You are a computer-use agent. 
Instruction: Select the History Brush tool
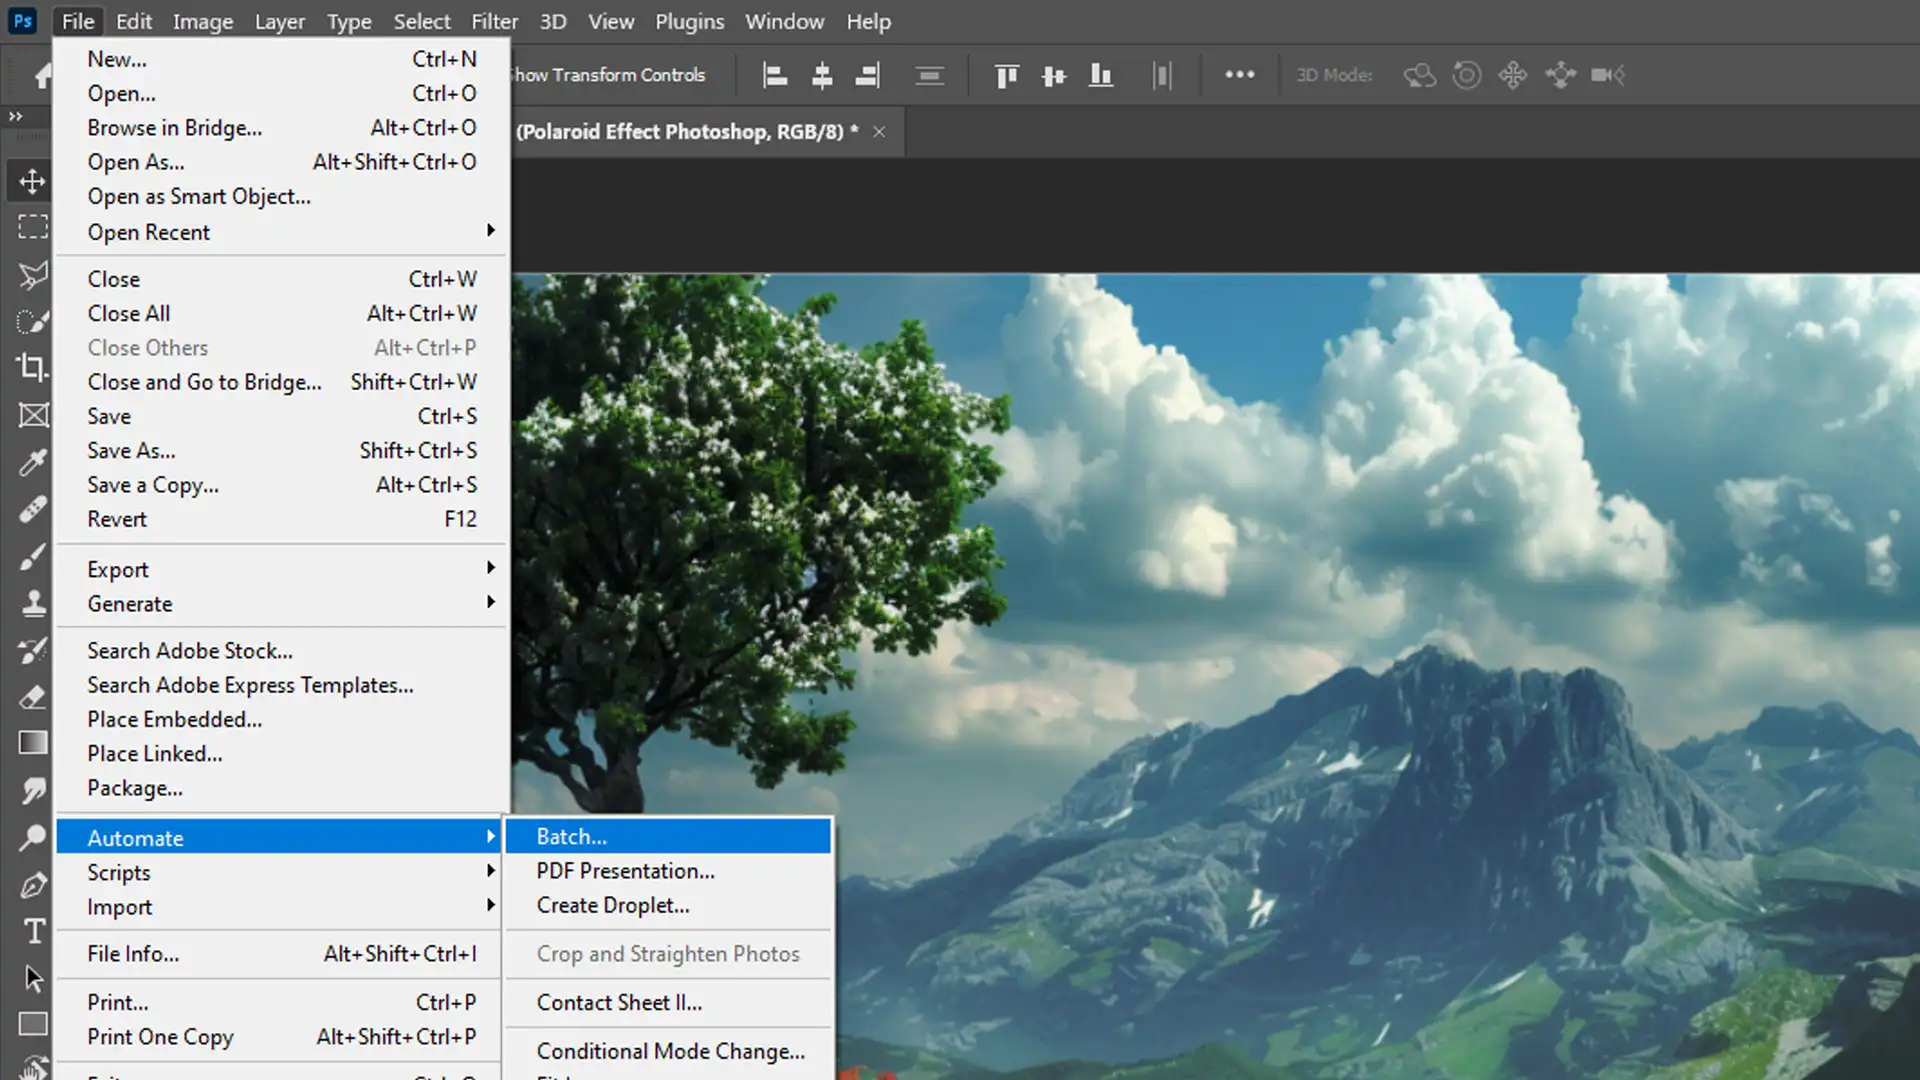coord(32,650)
